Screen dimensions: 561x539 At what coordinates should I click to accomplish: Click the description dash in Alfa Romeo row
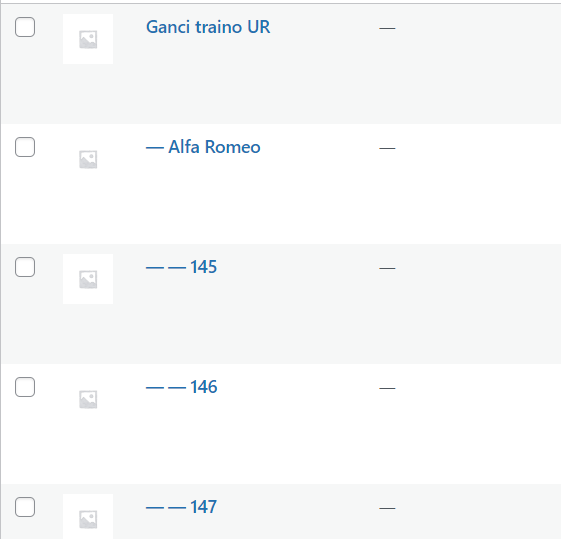point(387,148)
